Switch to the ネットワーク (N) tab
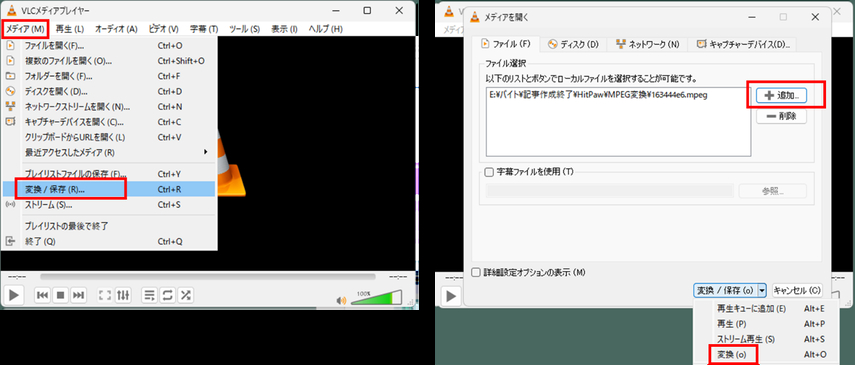 click(647, 44)
